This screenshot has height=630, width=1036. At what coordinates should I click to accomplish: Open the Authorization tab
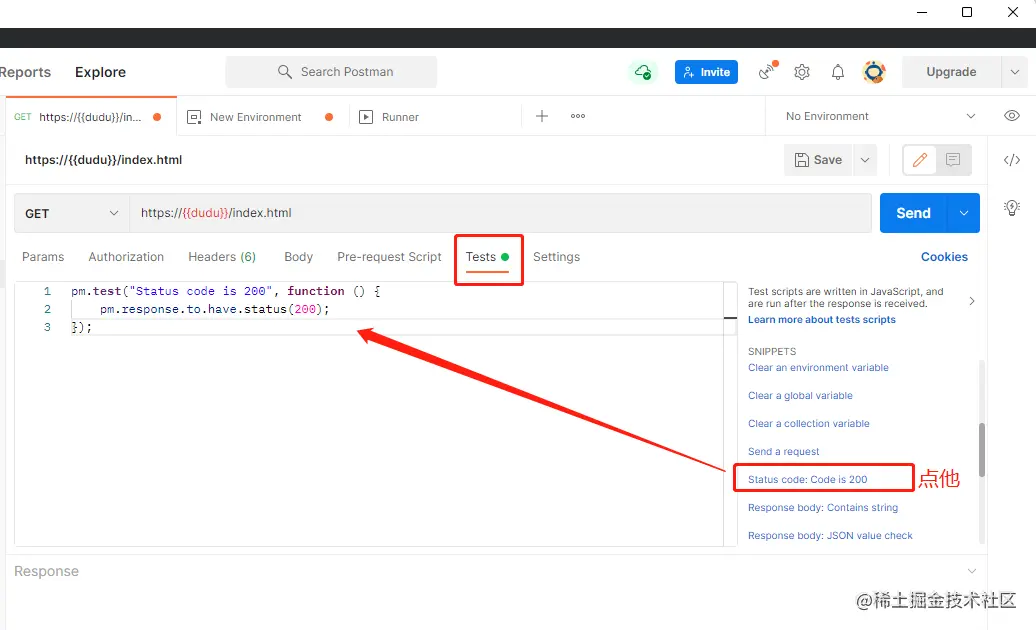point(126,257)
